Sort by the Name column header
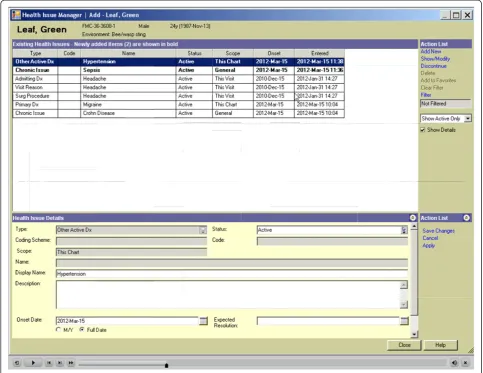Viewport: 483px width, 373px height. pyautogui.click(x=128, y=53)
